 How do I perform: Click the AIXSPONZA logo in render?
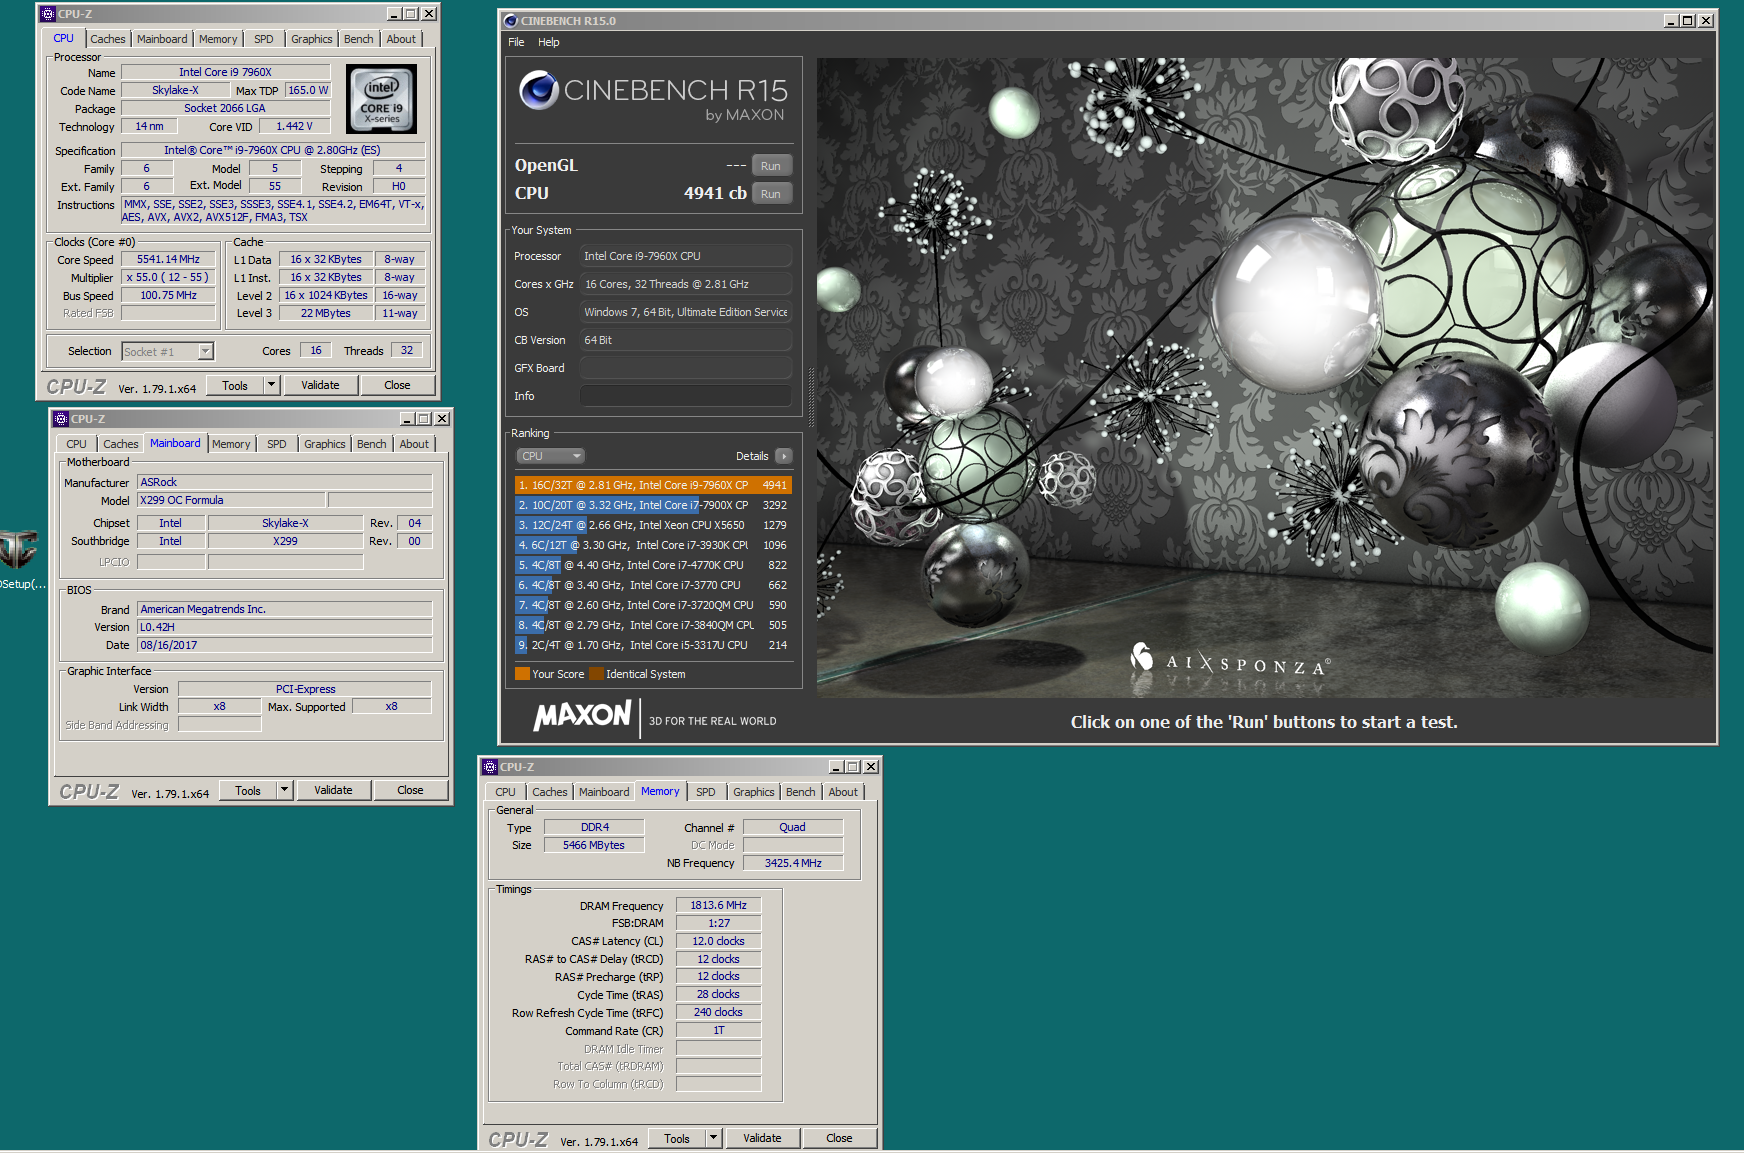[x=1231, y=660]
